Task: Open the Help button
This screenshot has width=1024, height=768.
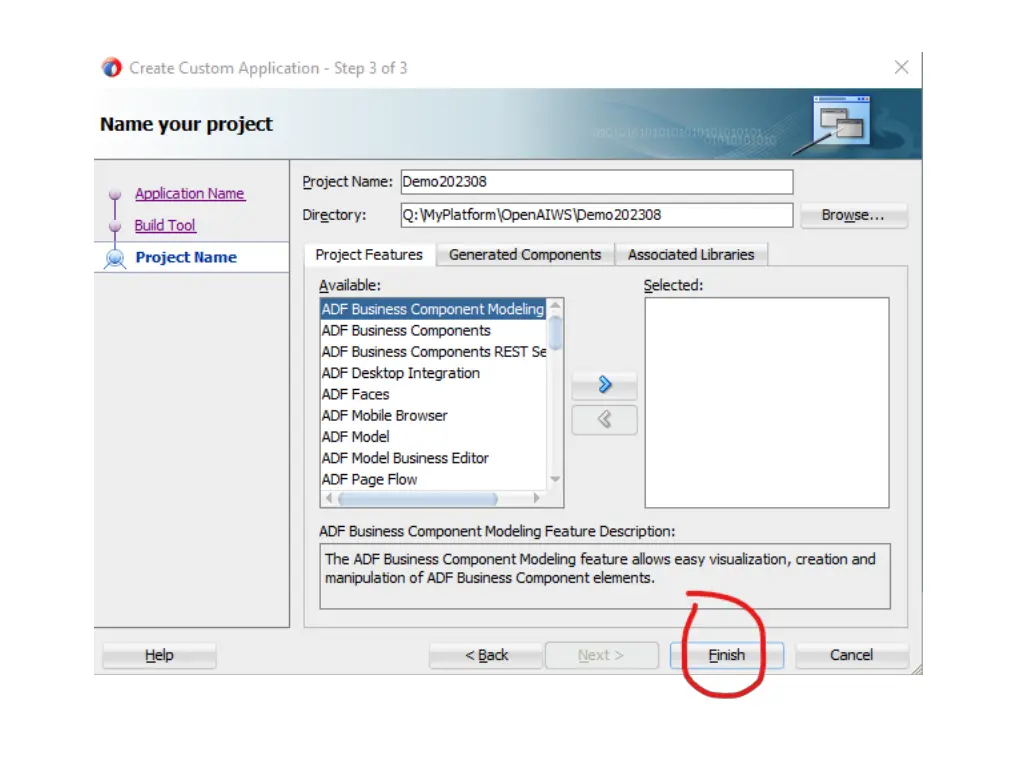Action: tap(159, 655)
